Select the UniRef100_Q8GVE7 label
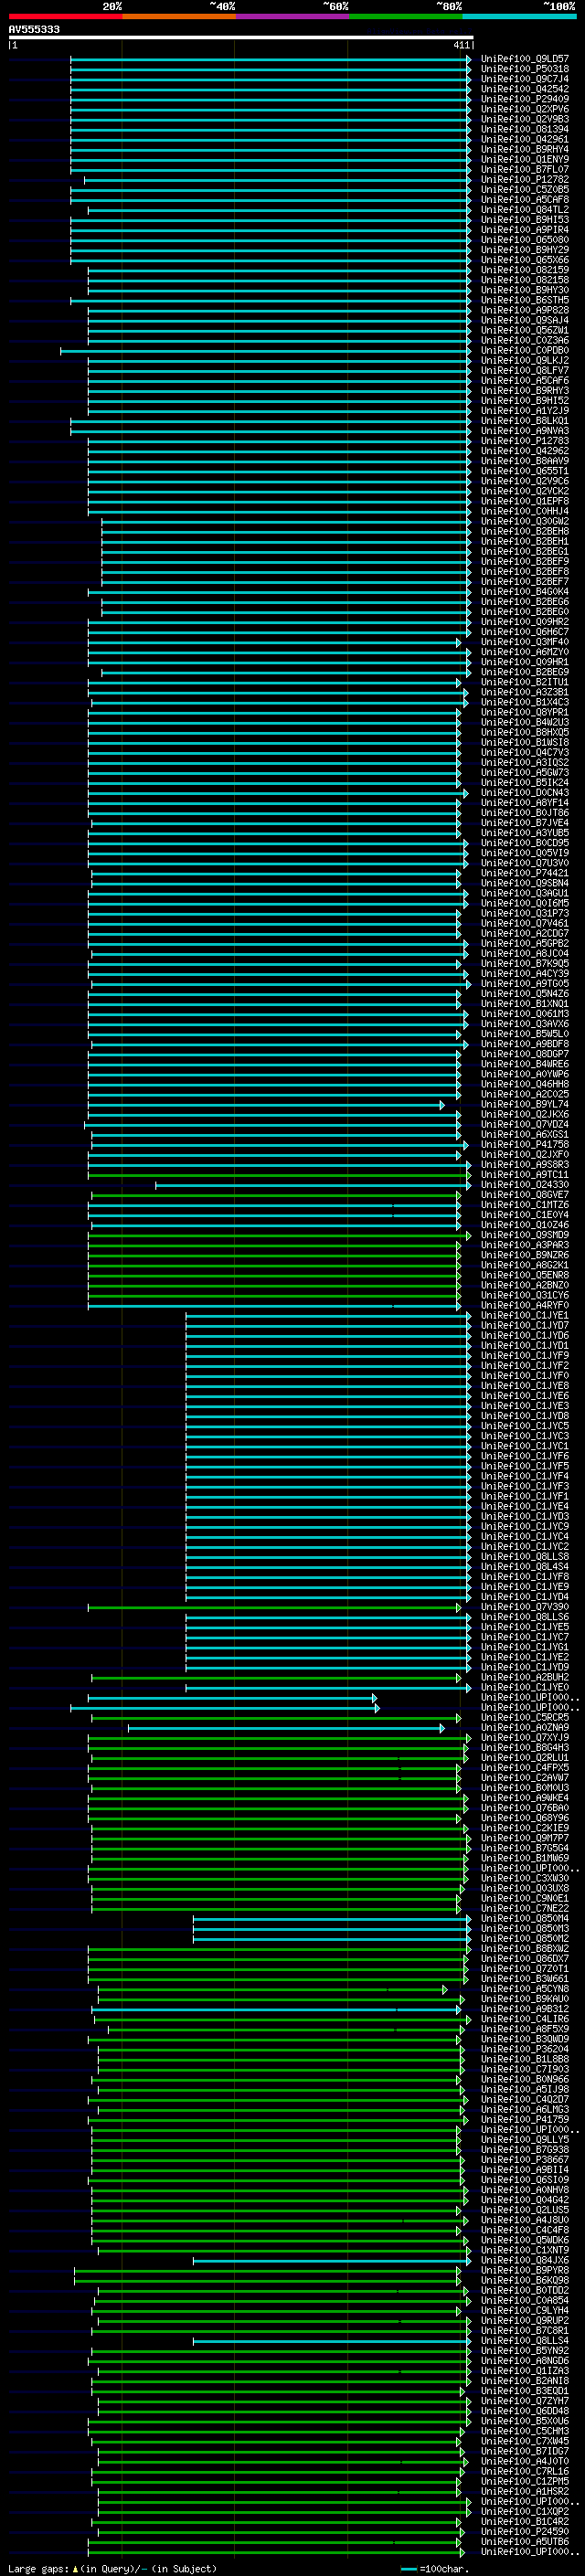Image resolution: width=585 pixels, height=2576 pixels. [x=525, y=1195]
